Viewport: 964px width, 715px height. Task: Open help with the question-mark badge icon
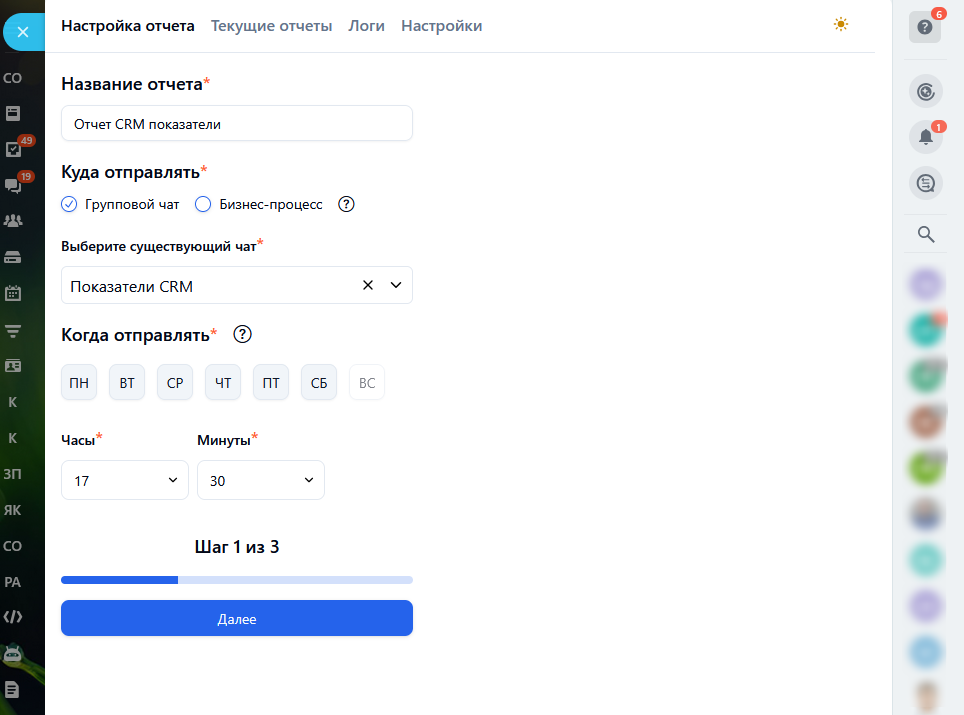tap(925, 27)
